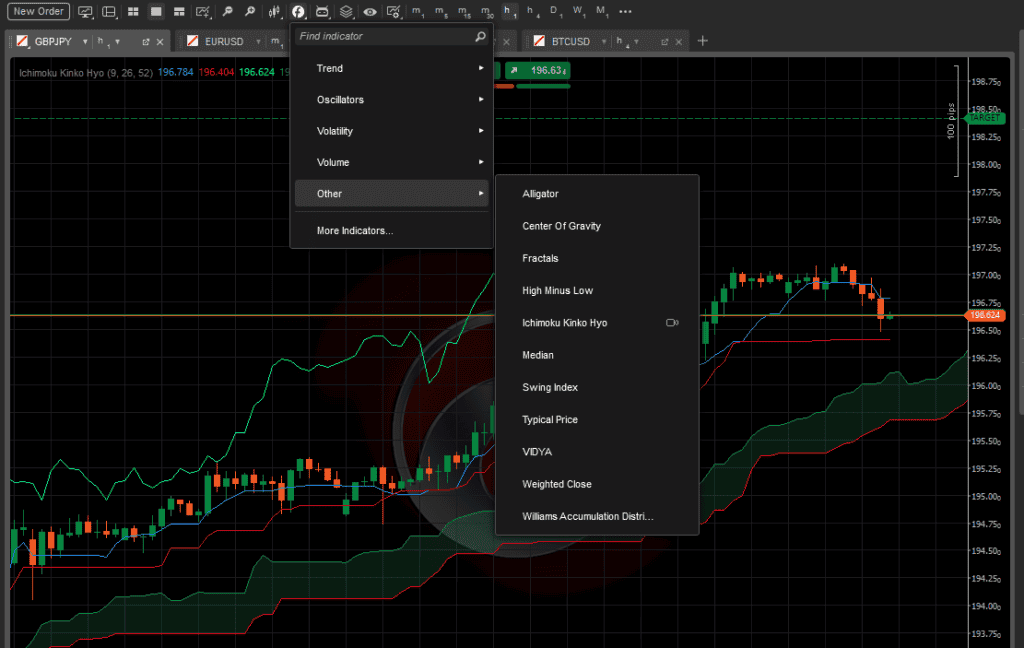Select the h4 timeframe in toolbar
Image resolution: width=1024 pixels, height=648 pixels.
coord(533,11)
